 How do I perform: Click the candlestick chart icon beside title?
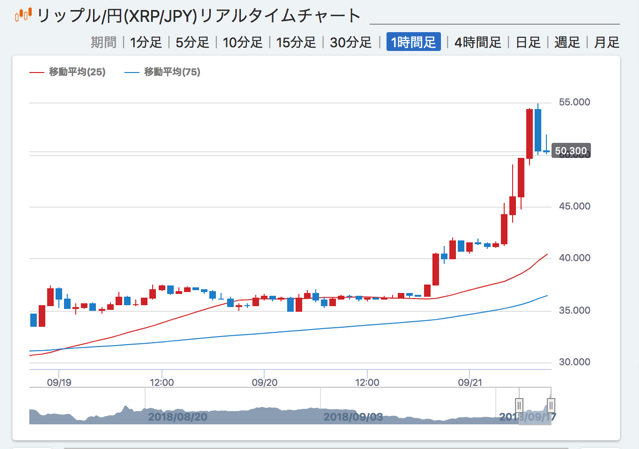pos(23,15)
